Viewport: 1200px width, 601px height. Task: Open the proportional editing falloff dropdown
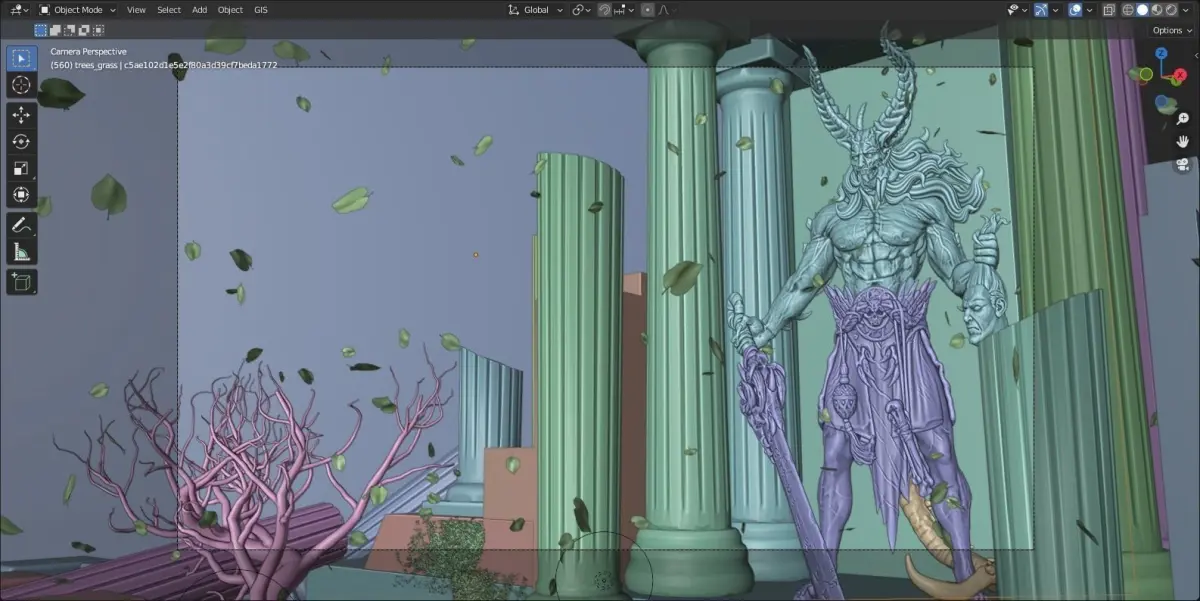click(668, 10)
